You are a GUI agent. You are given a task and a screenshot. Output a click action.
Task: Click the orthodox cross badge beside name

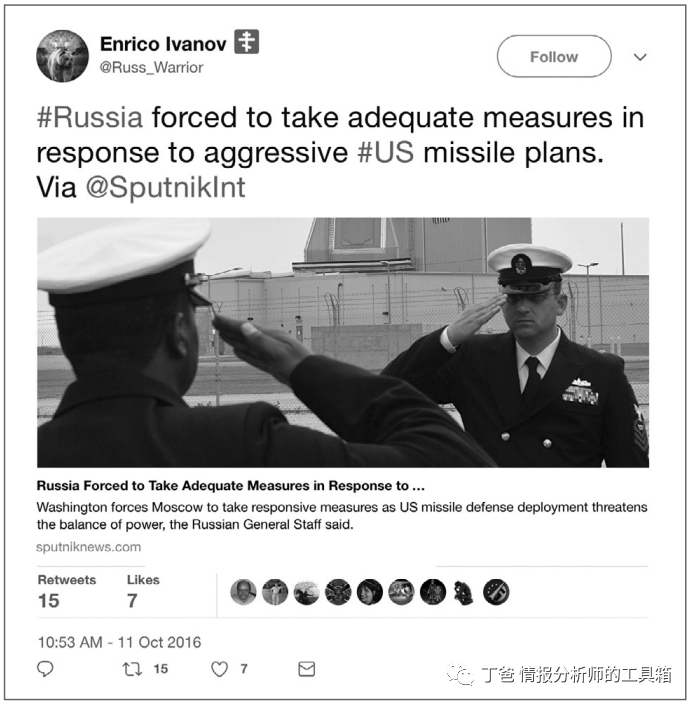point(246,41)
